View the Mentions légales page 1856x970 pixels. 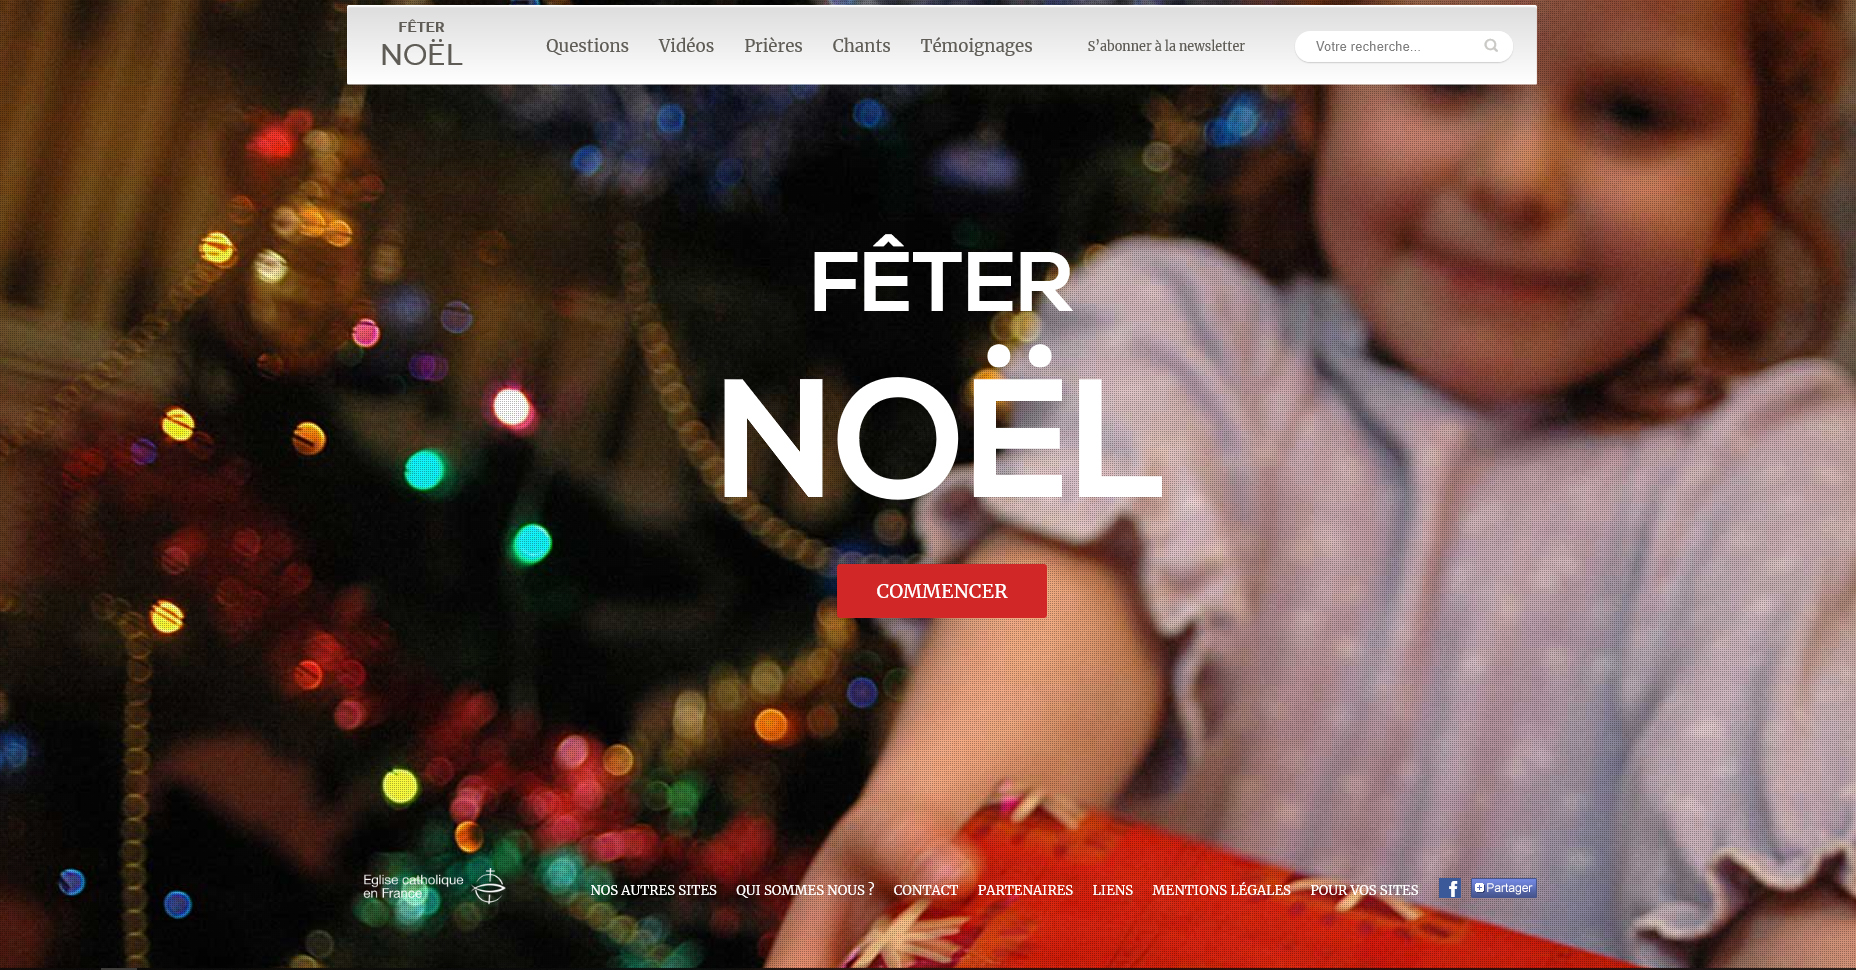(x=1221, y=890)
